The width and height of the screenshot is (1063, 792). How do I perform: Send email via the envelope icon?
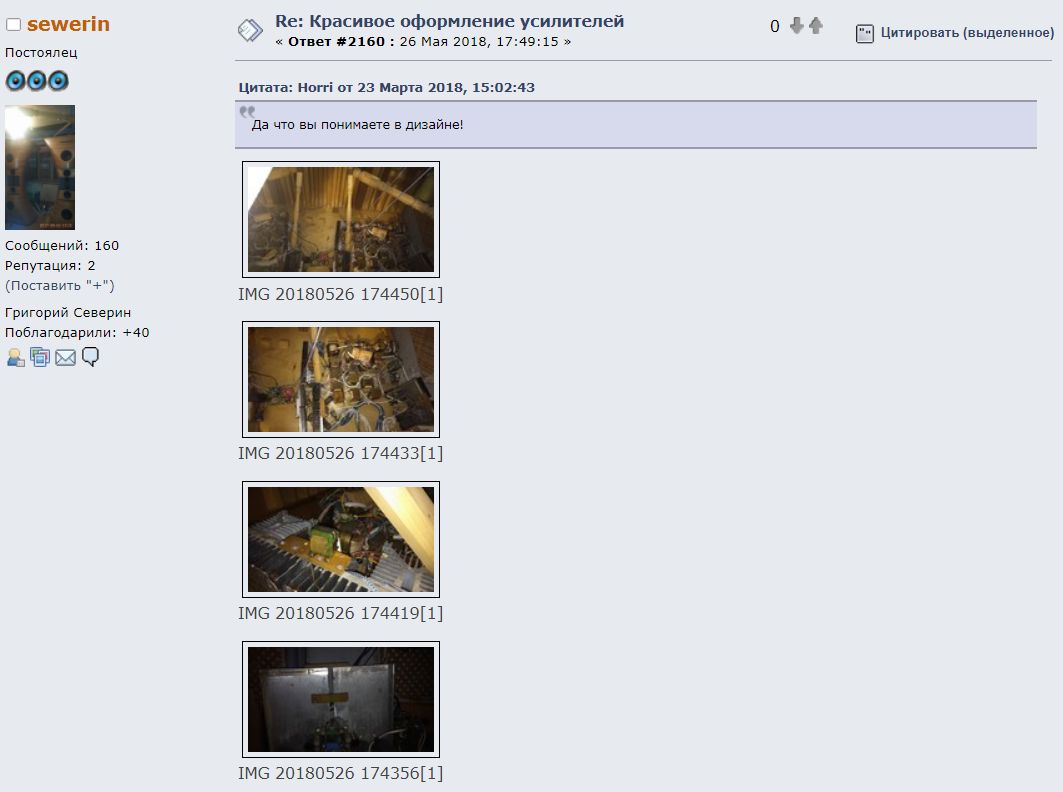point(65,357)
